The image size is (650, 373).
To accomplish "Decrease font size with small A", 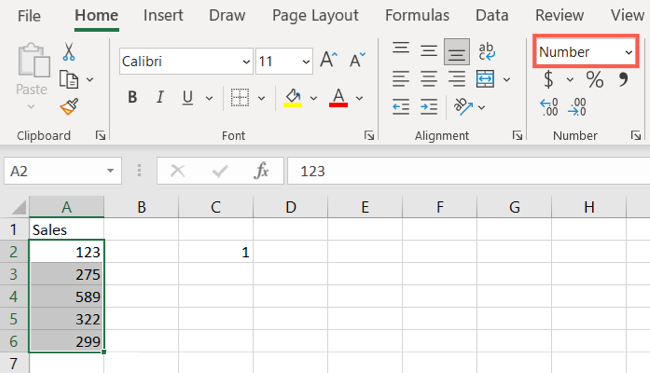I will click(357, 60).
